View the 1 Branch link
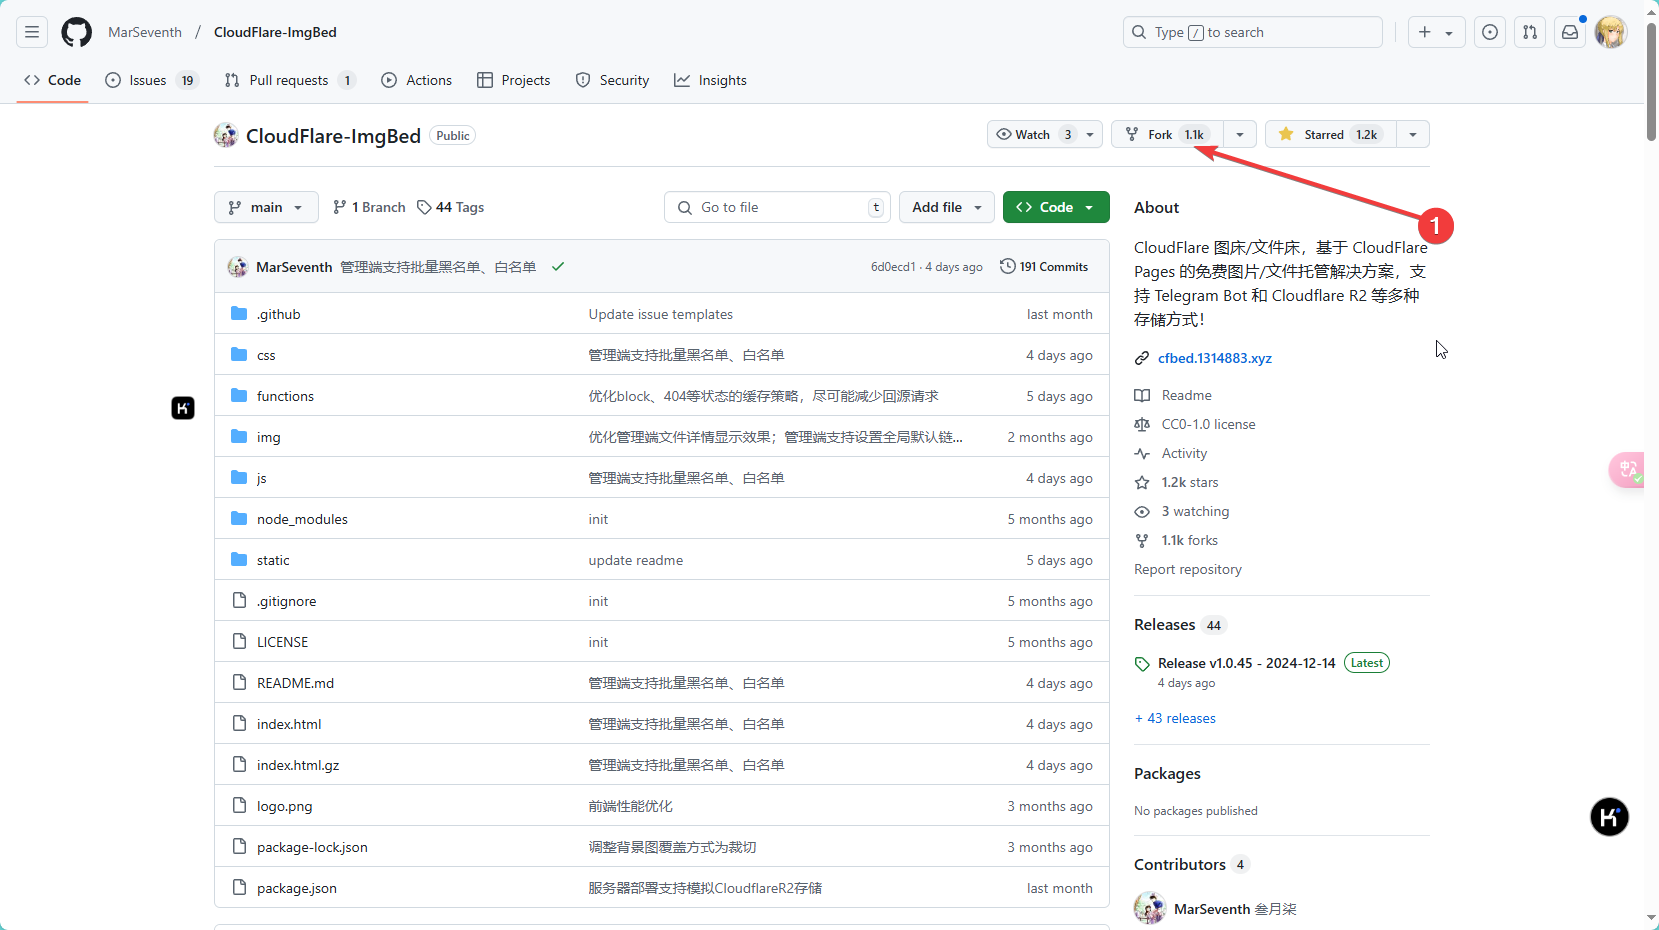 pos(369,207)
